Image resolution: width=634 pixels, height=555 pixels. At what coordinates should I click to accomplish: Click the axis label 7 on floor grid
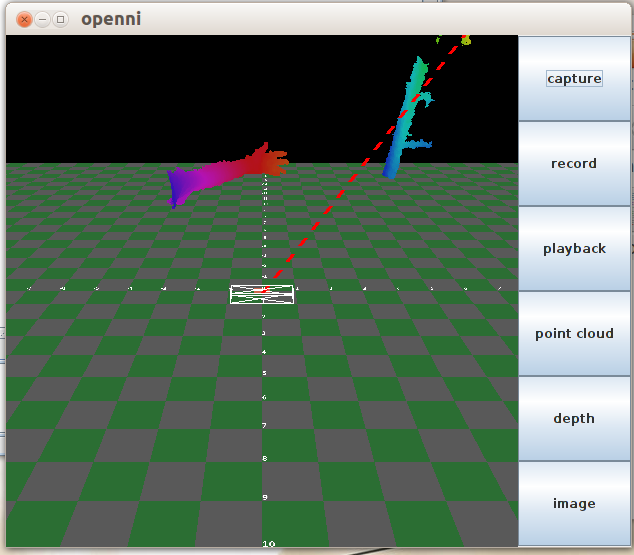click(264, 425)
